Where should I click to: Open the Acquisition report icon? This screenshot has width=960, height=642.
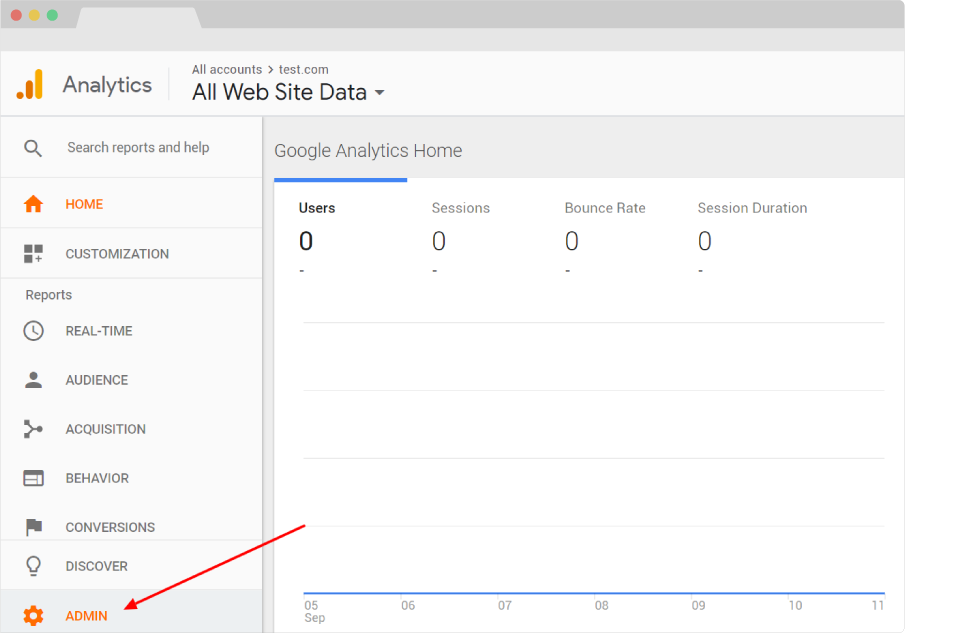33,428
